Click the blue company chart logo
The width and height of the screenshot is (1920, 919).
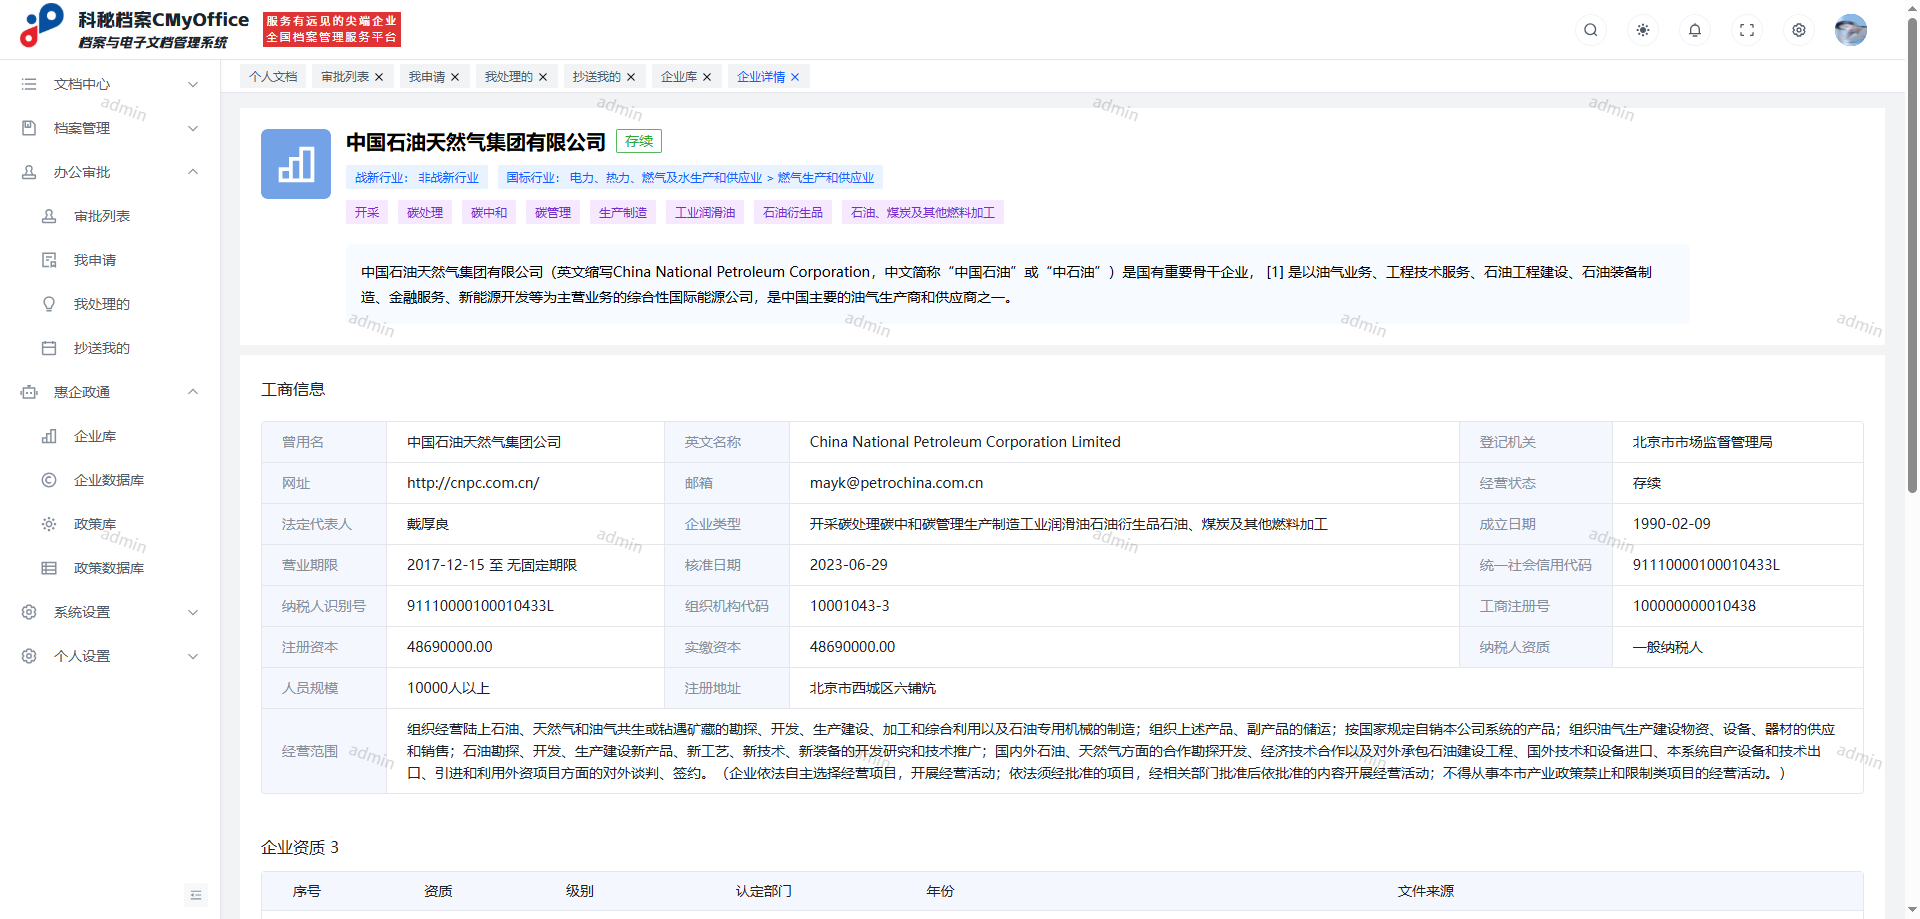[x=296, y=164]
